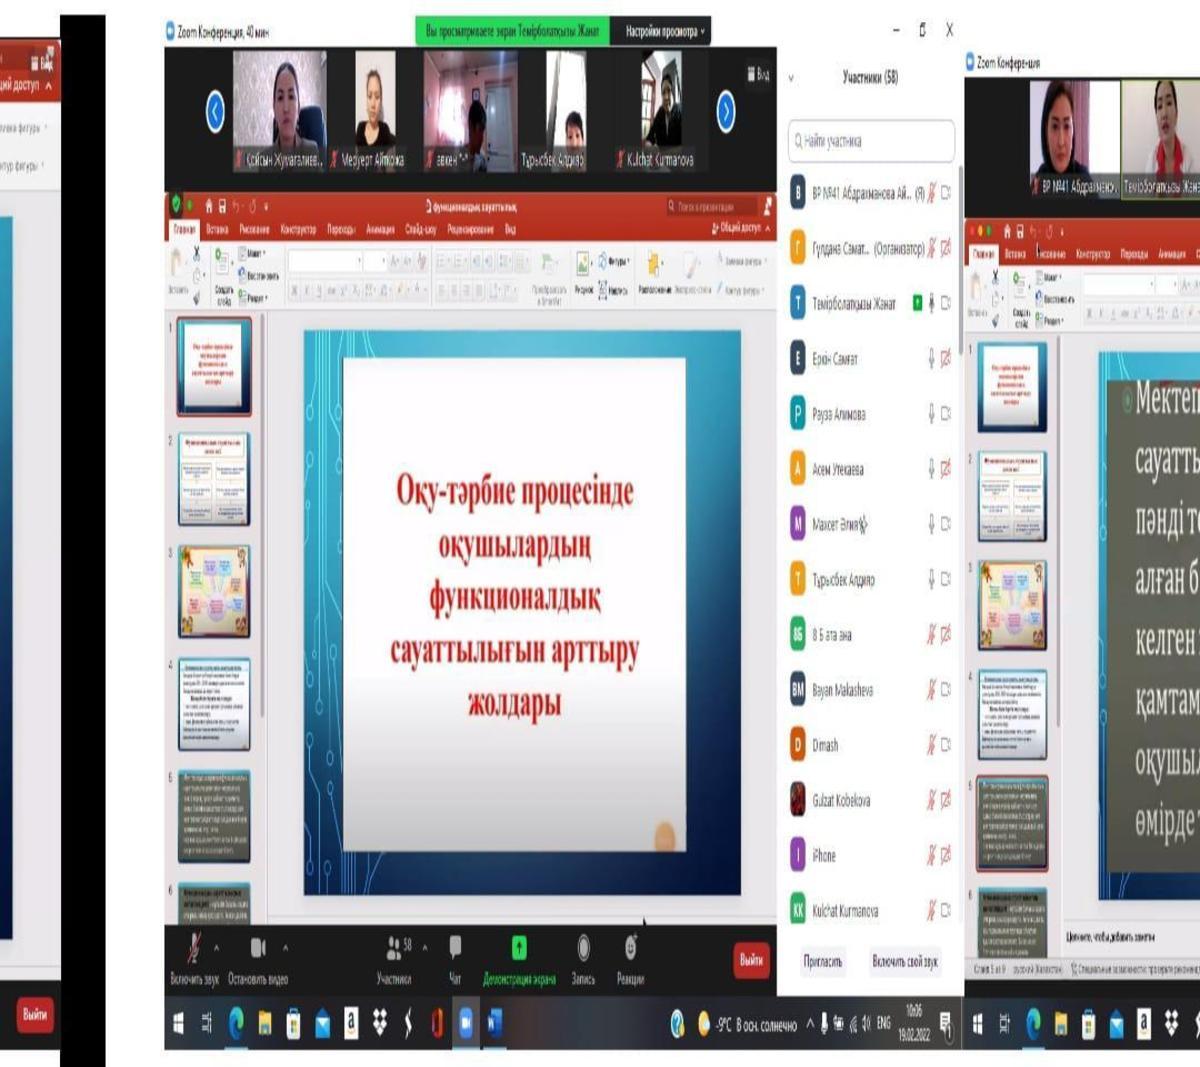Start recording with the Запись button
The image size is (1200, 1067).
point(583,948)
